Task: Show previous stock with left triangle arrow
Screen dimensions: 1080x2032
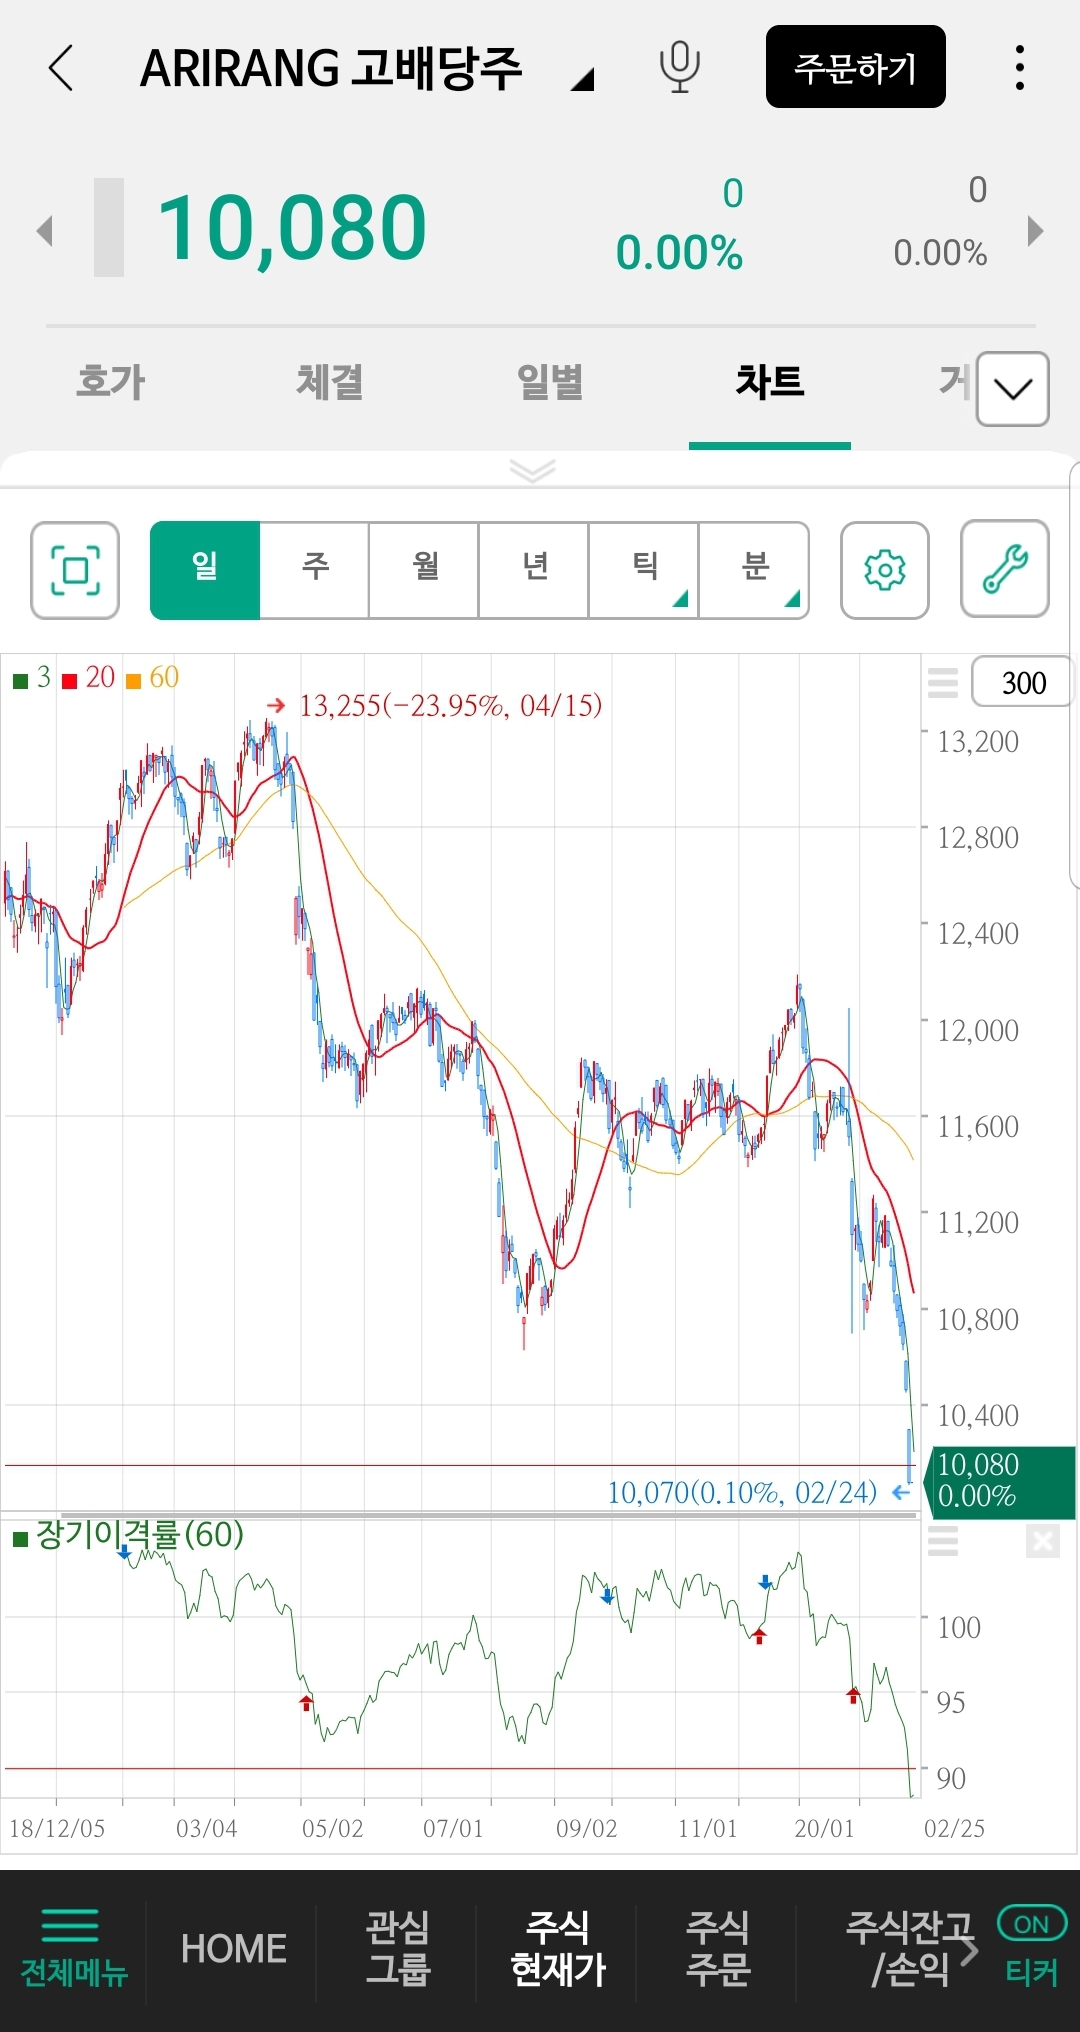Action: pos(44,232)
